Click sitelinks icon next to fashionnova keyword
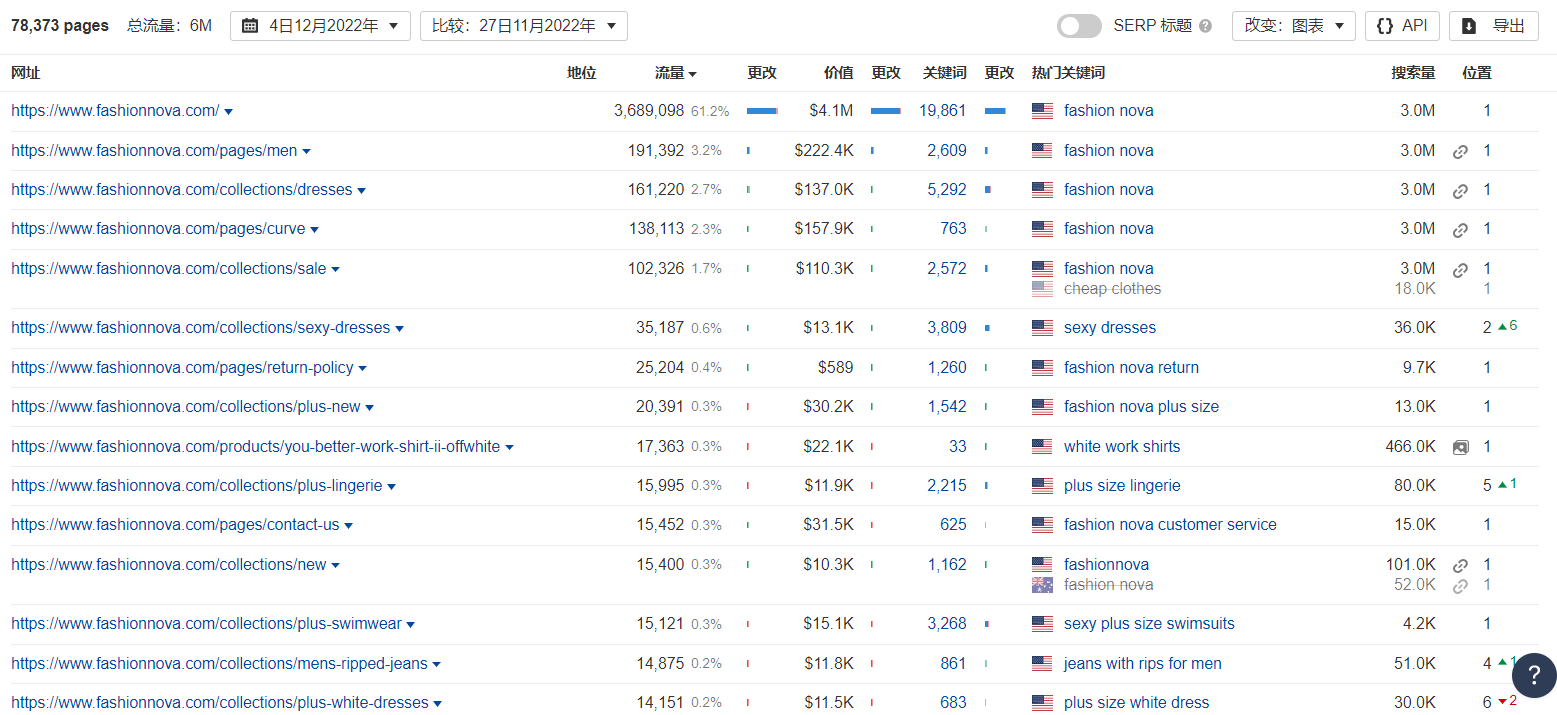 click(1460, 565)
